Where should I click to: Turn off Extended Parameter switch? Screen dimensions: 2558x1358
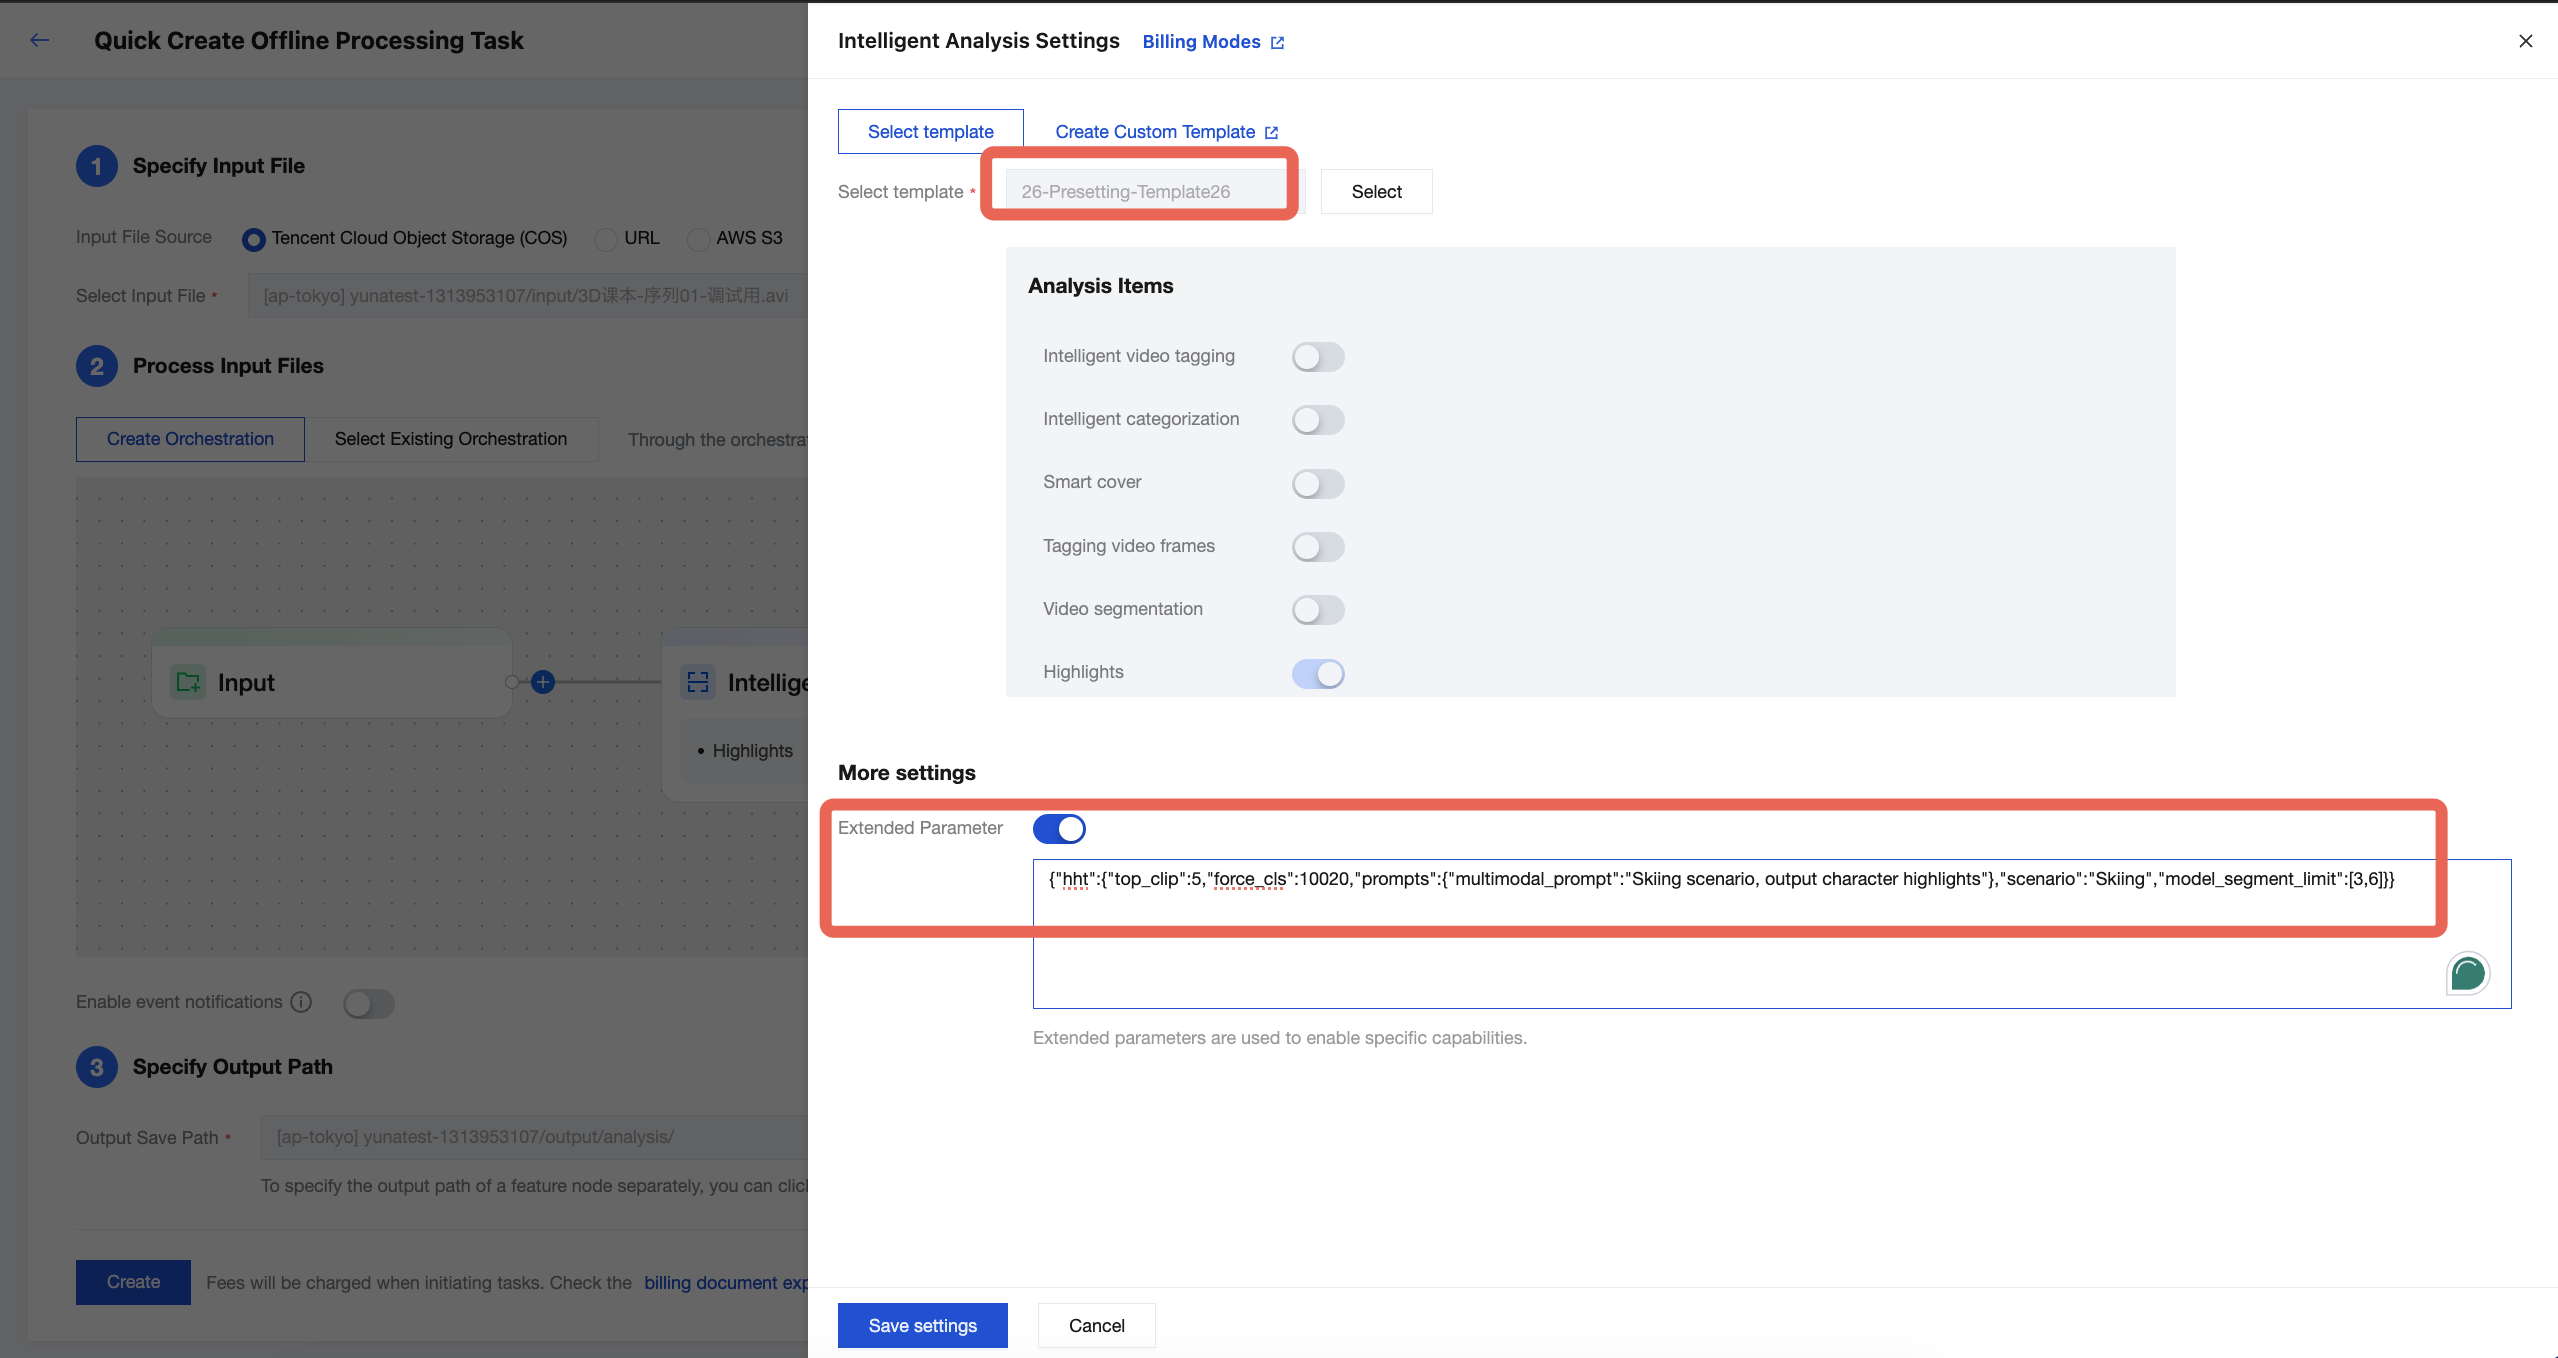(1058, 829)
